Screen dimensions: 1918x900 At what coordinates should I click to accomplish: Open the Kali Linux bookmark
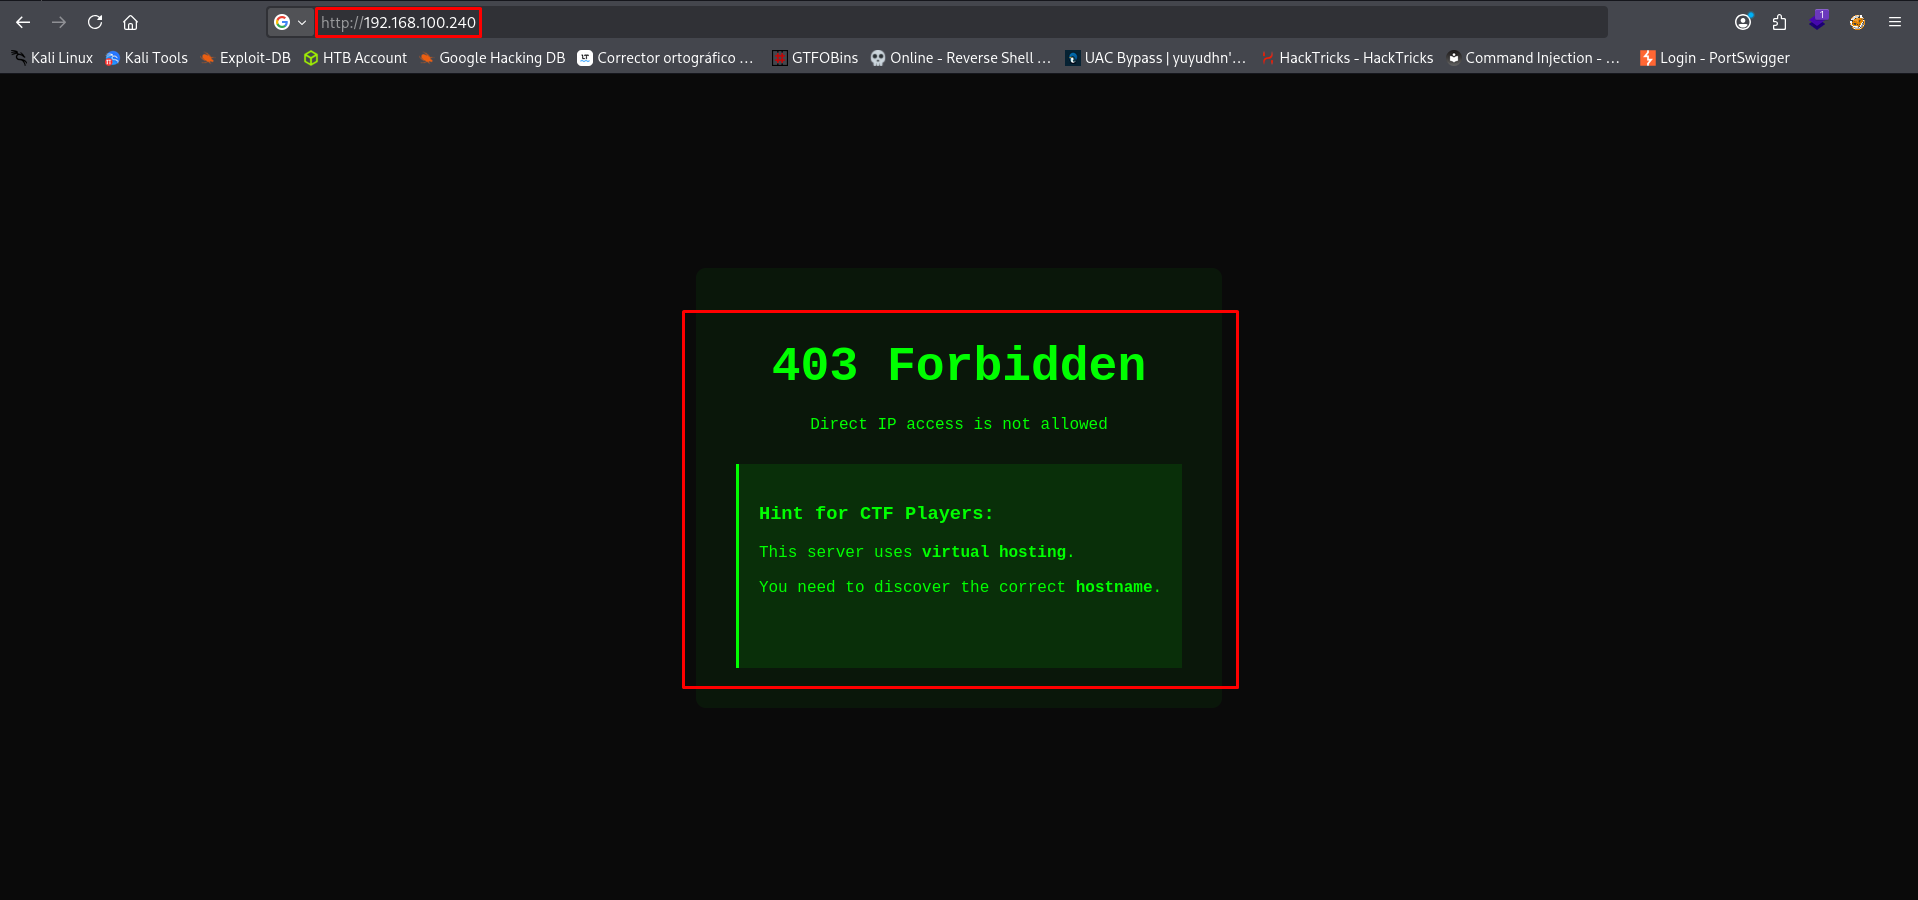52,58
